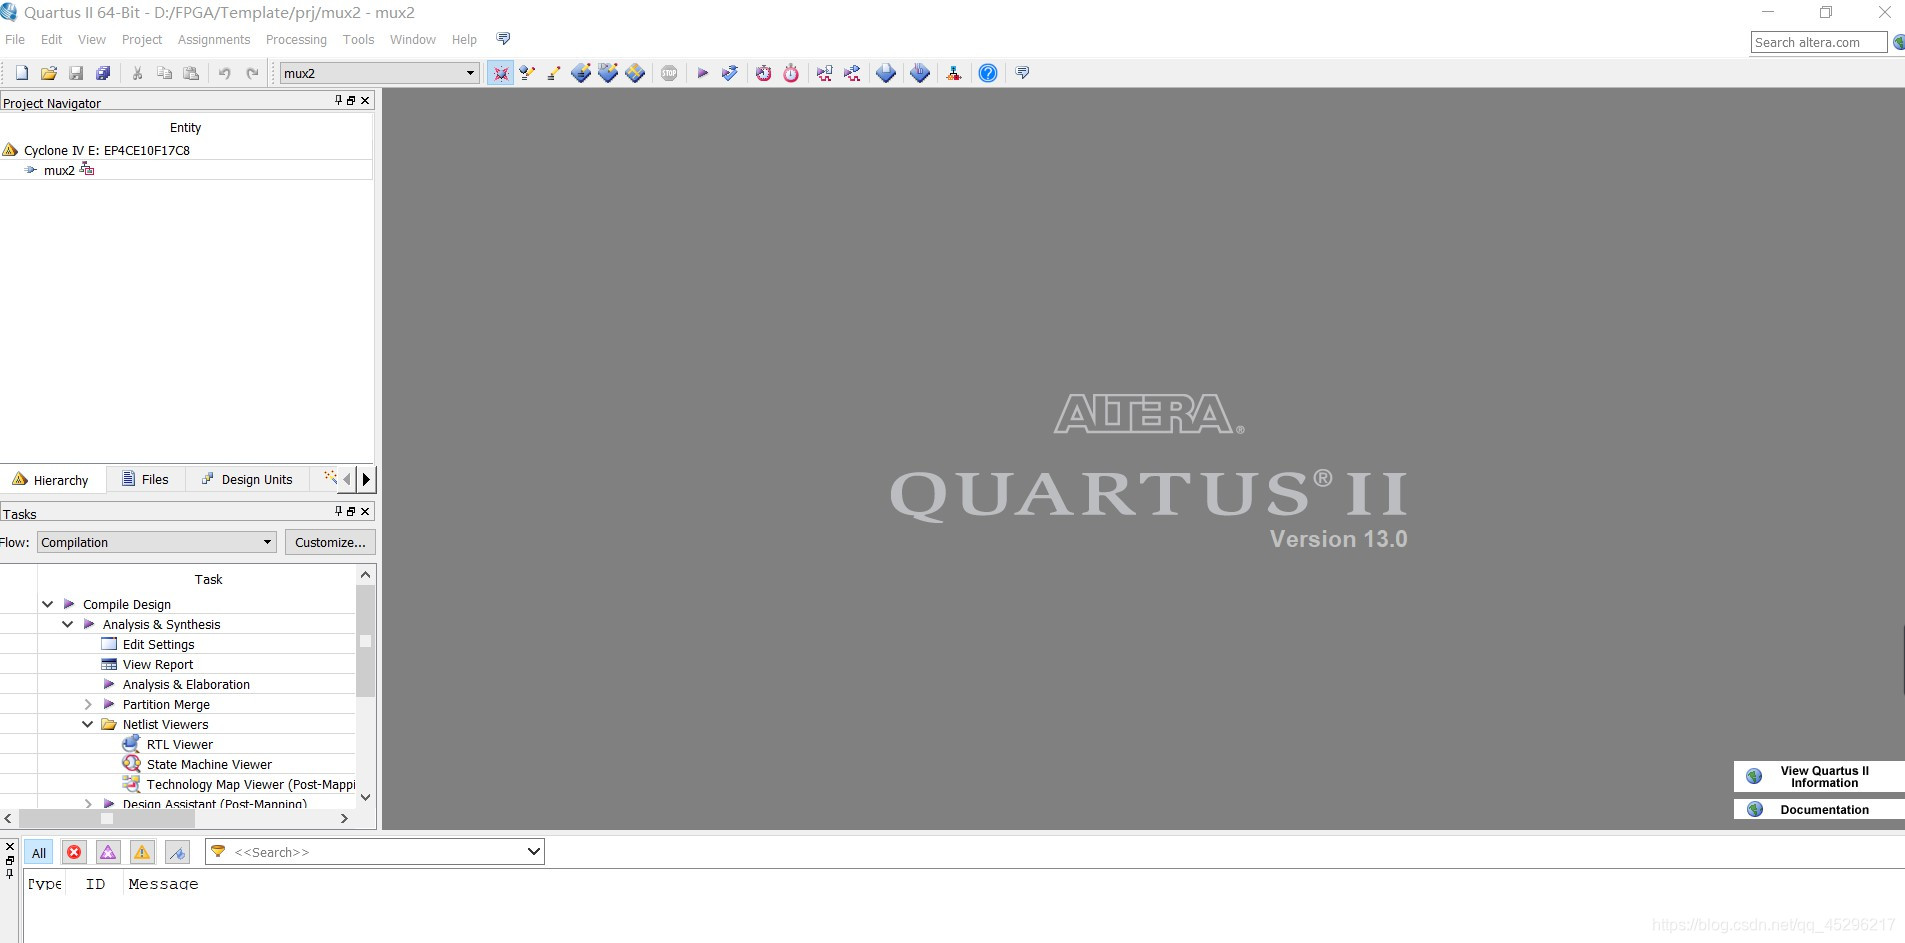Viewport: 1905px width, 943px height.
Task: Save the file with the floppy disk icon
Action: [76, 73]
